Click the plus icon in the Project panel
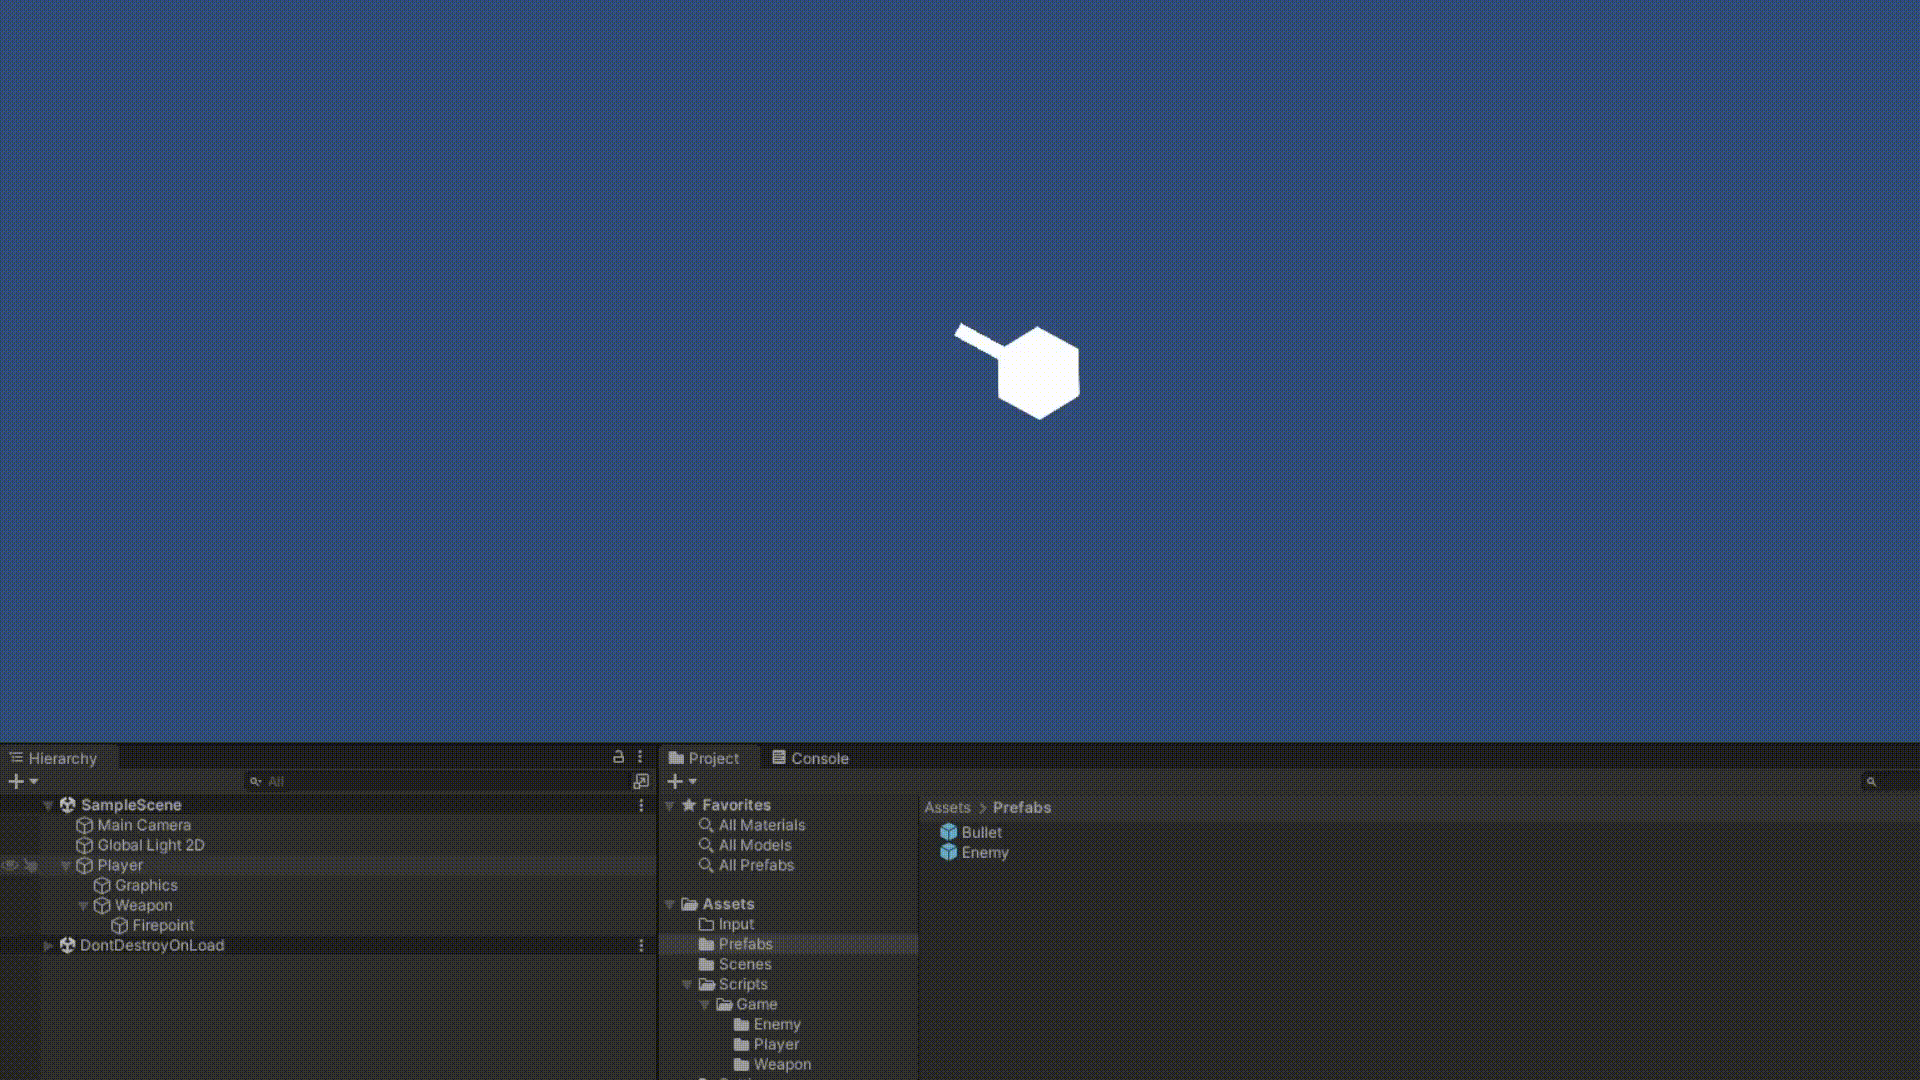 click(675, 781)
